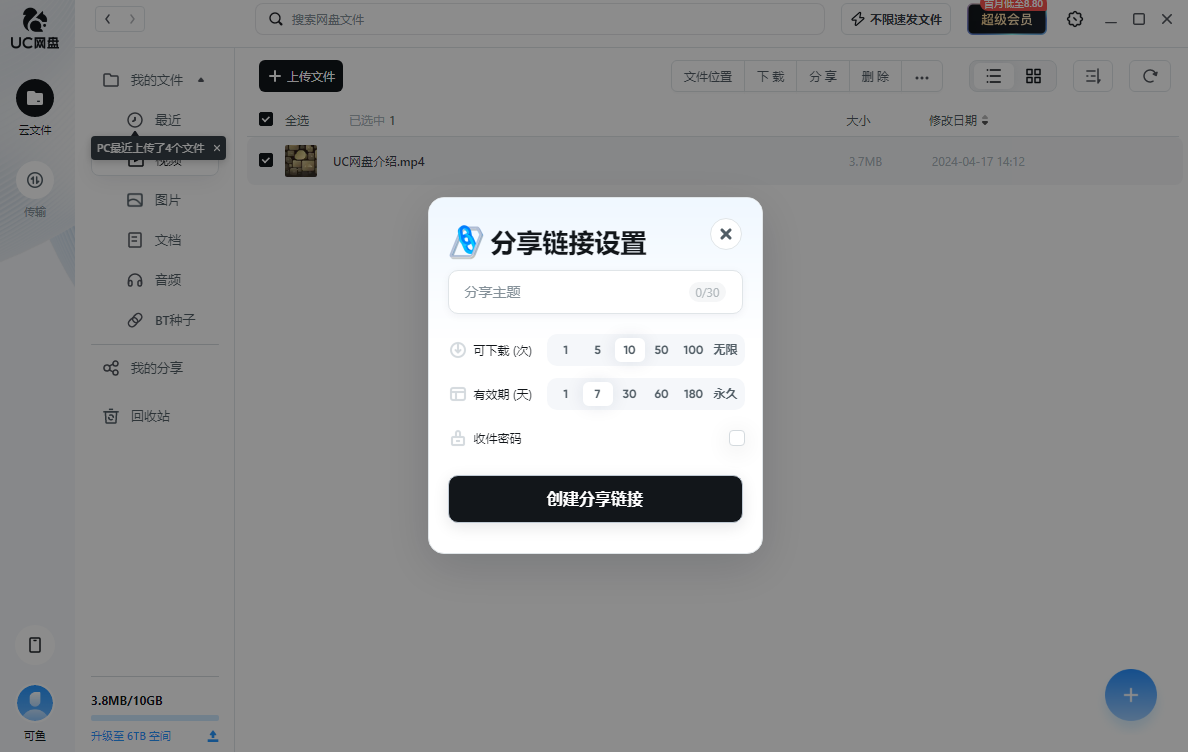The image size is (1188, 752).
Task: Switch to grid view layout
Action: 1033,76
